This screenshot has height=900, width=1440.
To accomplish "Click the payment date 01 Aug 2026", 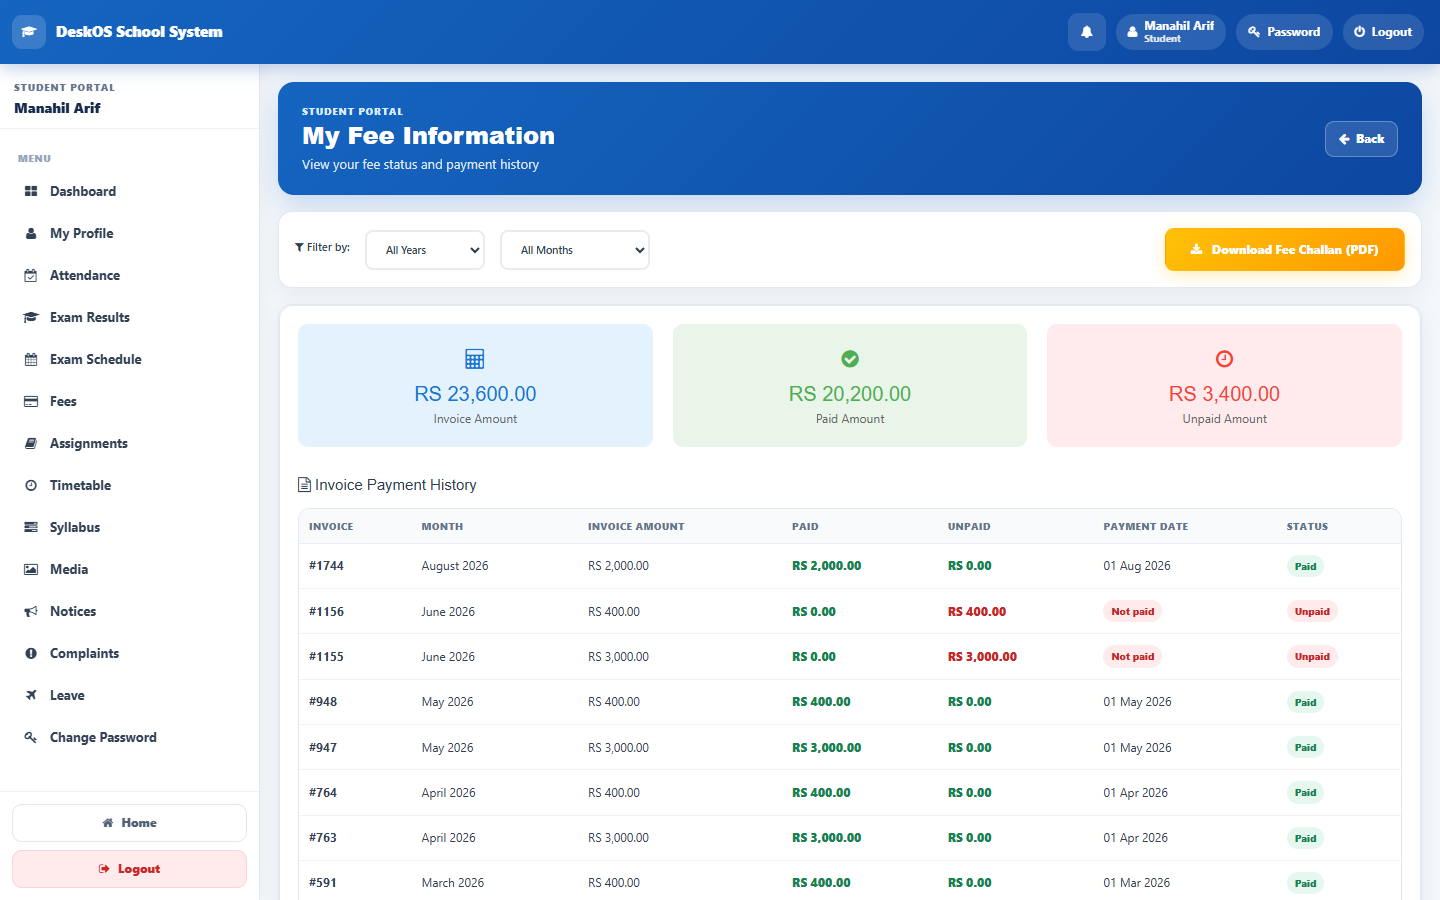I will (1137, 566).
